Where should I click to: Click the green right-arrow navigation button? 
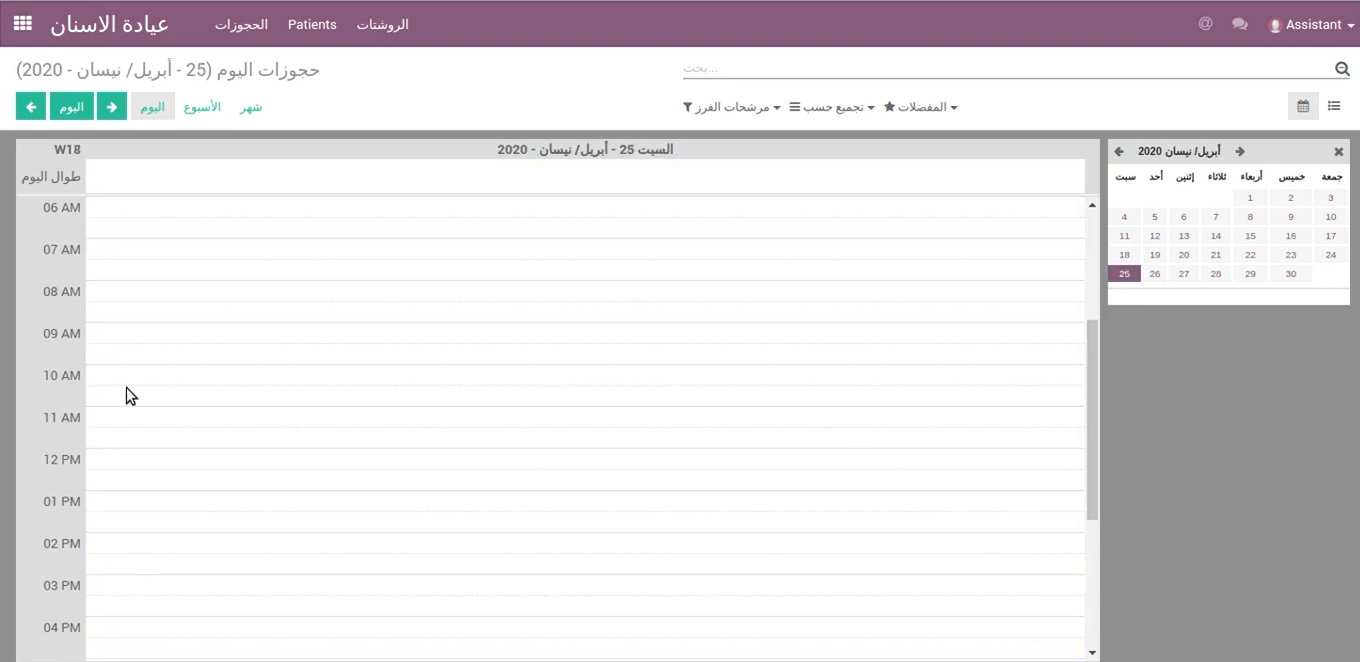click(x=112, y=107)
